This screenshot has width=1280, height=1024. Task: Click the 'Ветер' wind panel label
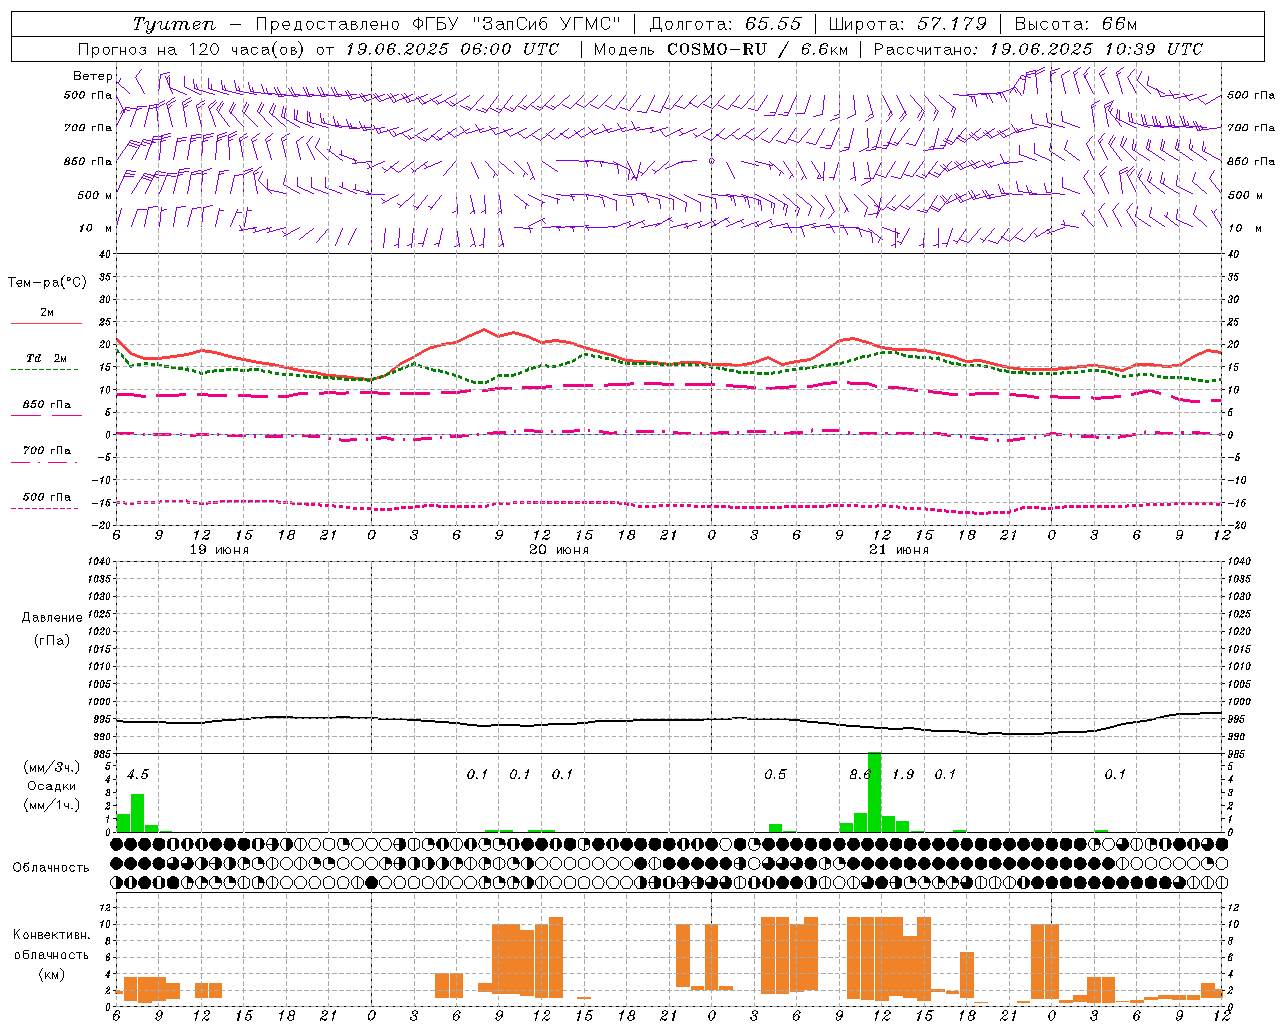(x=92, y=76)
